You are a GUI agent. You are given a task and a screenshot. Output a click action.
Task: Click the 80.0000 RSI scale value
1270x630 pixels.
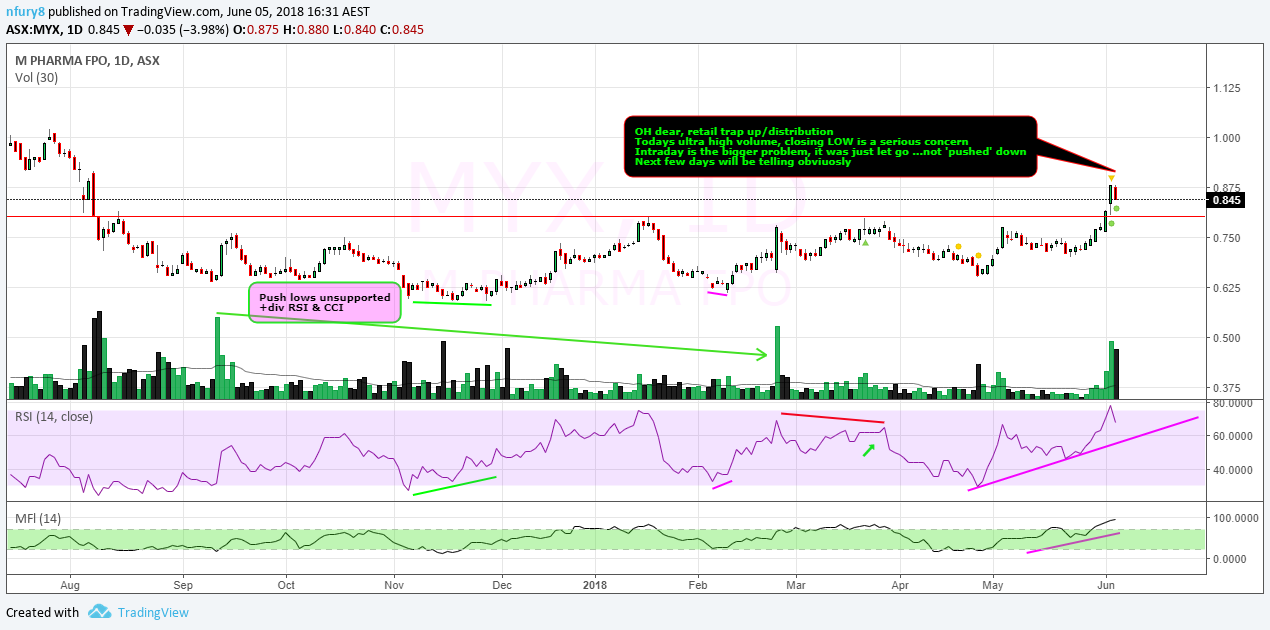(1232, 404)
